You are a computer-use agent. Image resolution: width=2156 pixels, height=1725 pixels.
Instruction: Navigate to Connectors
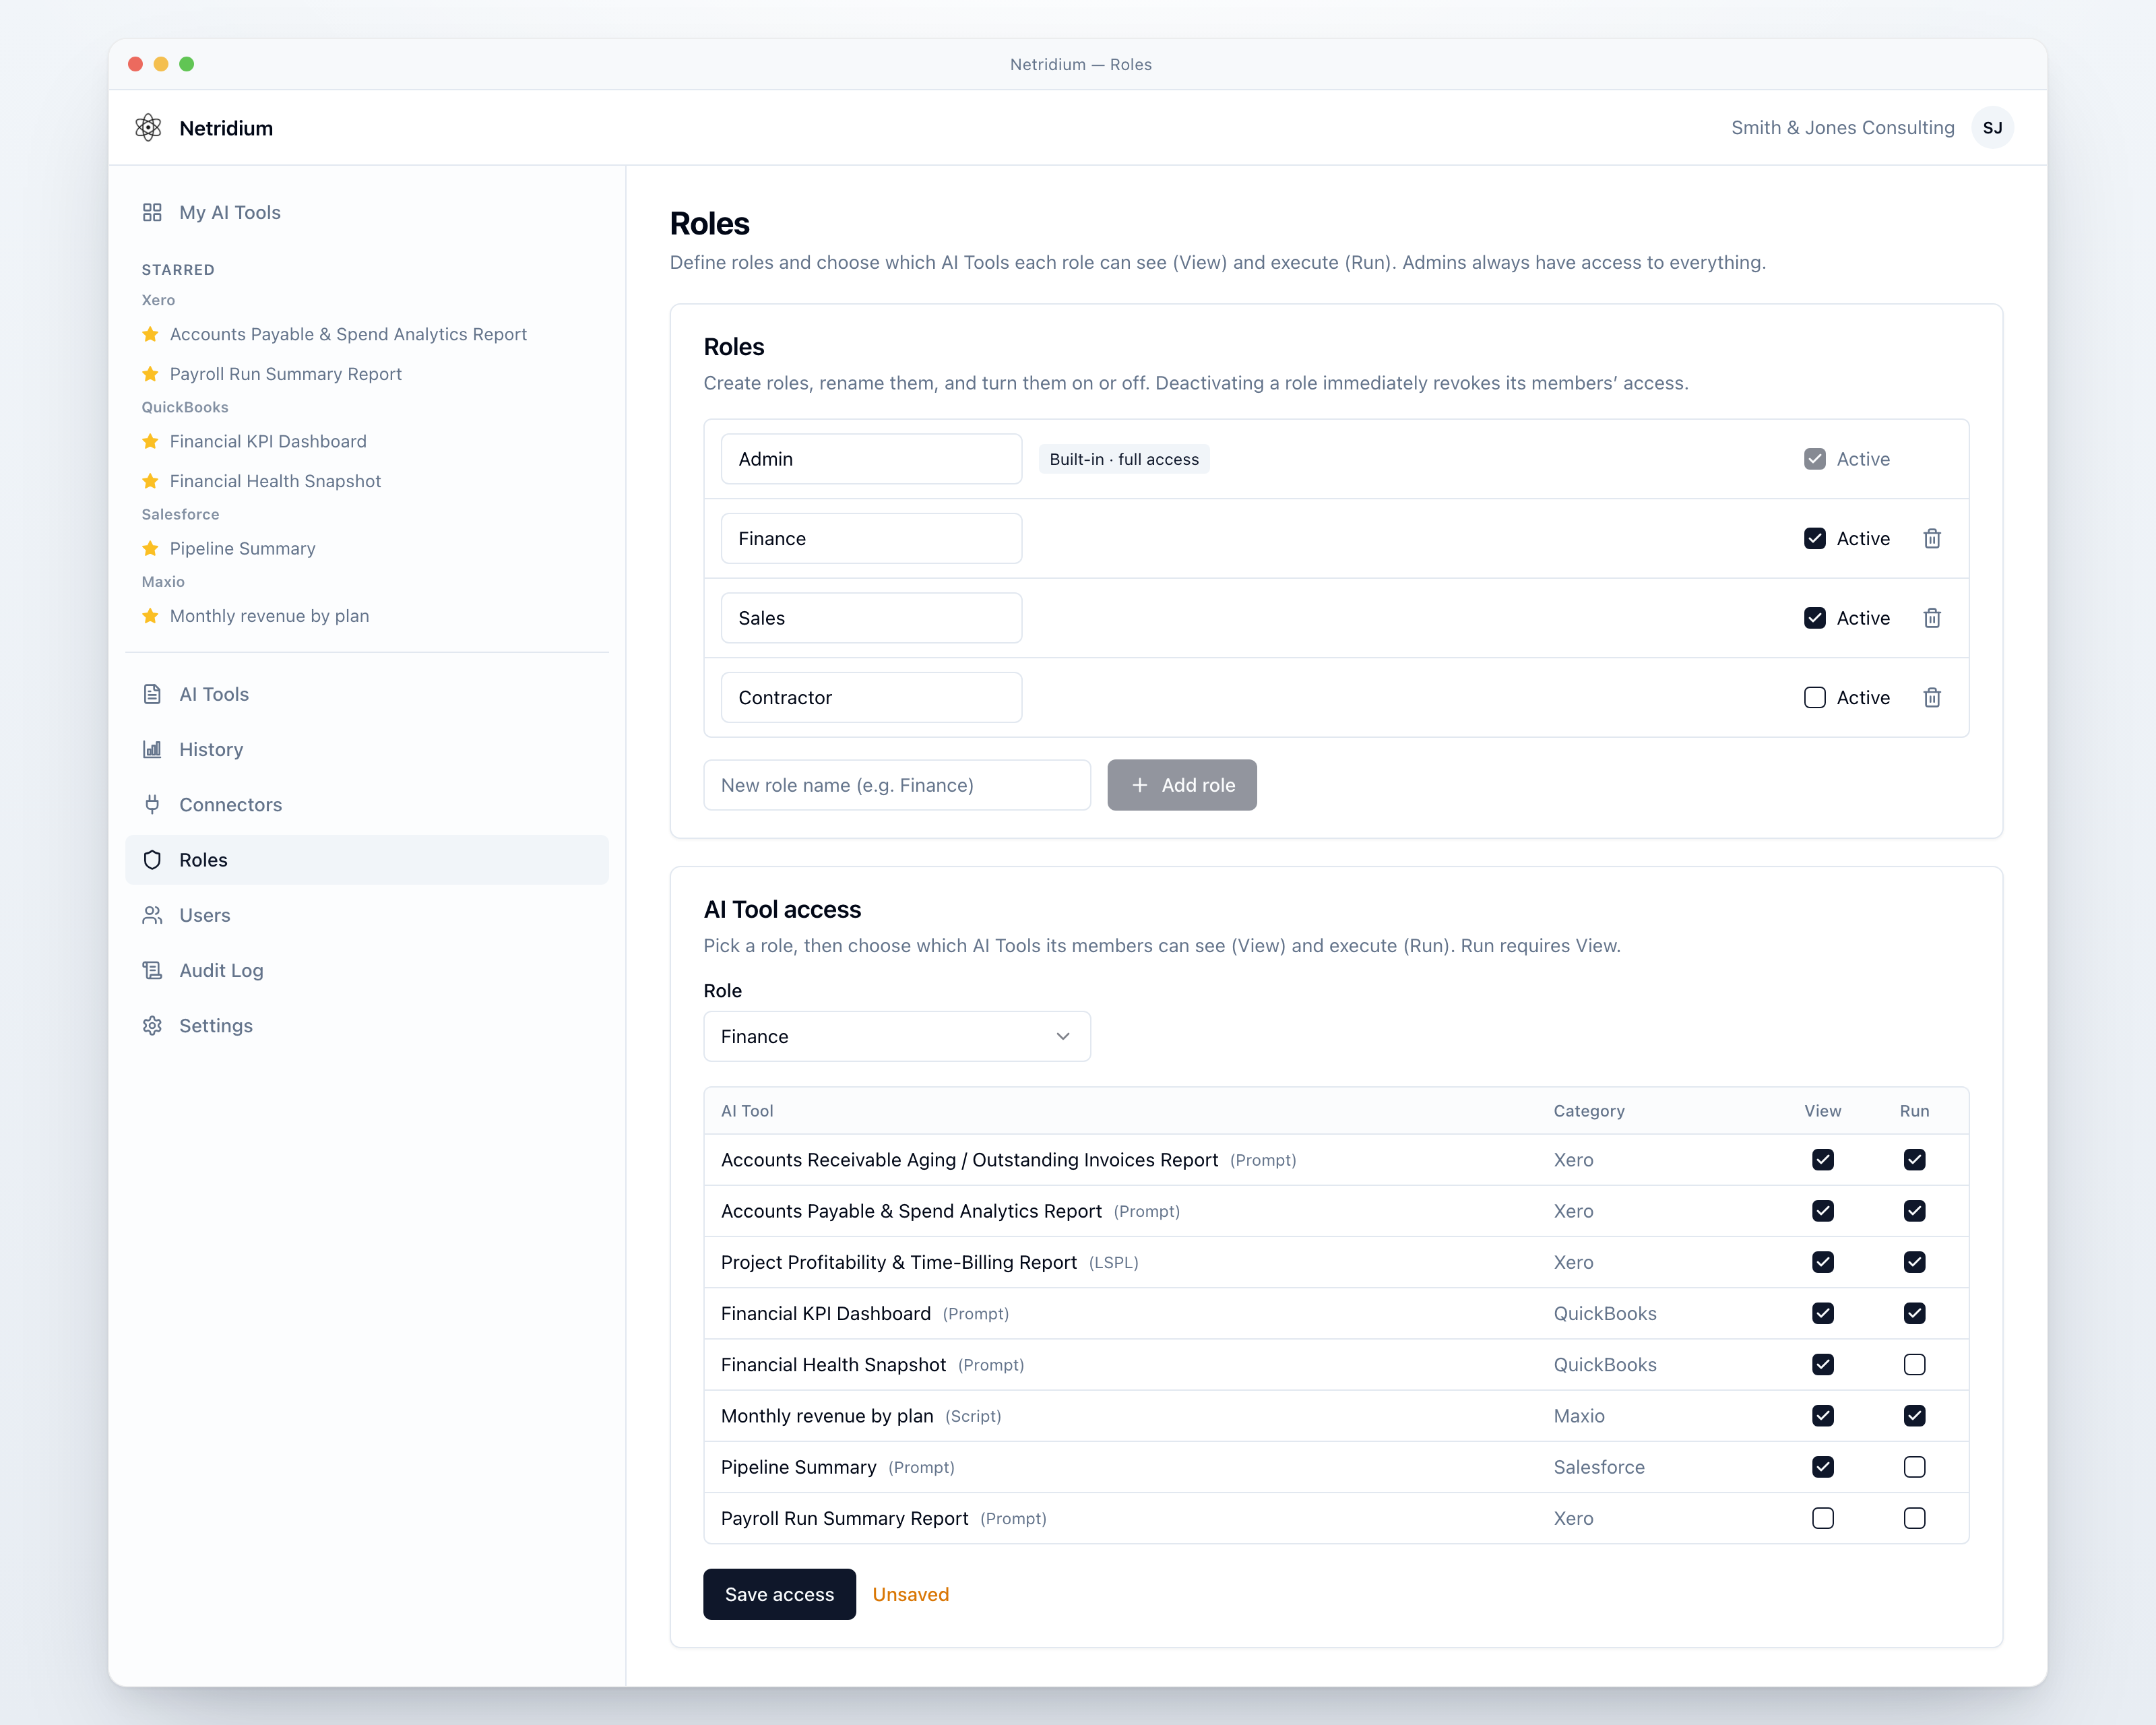pyautogui.click(x=366, y=804)
